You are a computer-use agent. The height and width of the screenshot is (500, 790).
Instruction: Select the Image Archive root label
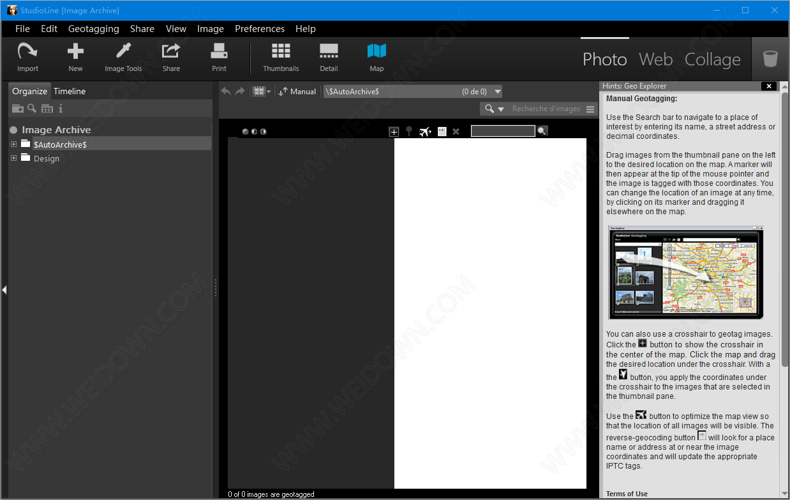[x=56, y=130]
